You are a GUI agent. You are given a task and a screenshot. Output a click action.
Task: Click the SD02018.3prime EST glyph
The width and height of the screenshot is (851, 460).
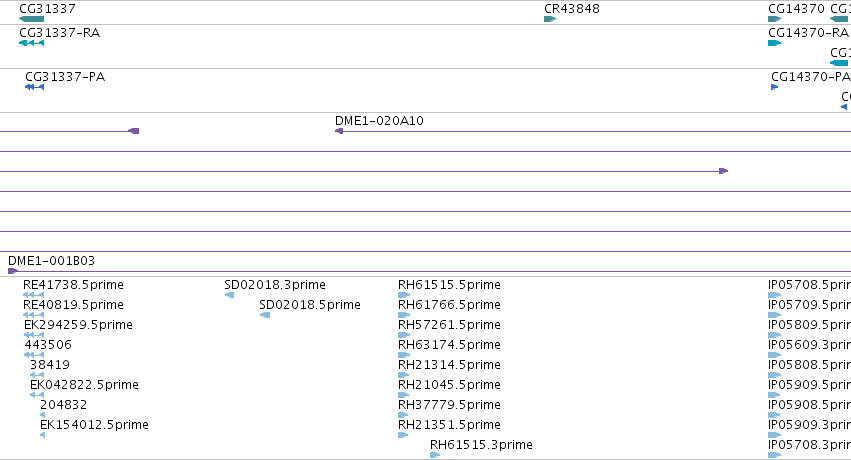pyautogui.click(x=230, y=295)
